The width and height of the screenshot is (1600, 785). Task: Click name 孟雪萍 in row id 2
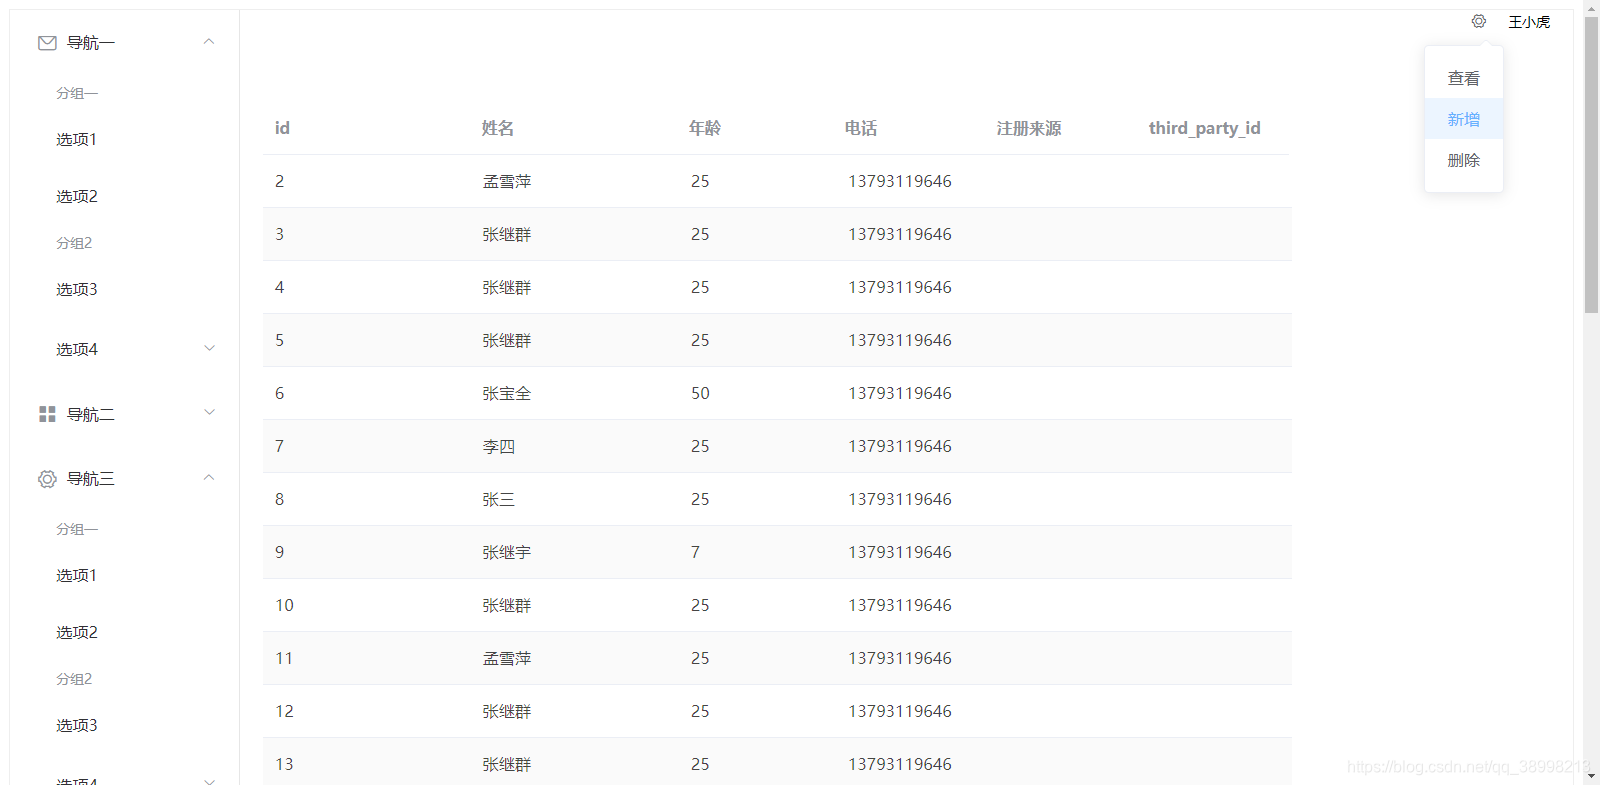click(507, 181)
